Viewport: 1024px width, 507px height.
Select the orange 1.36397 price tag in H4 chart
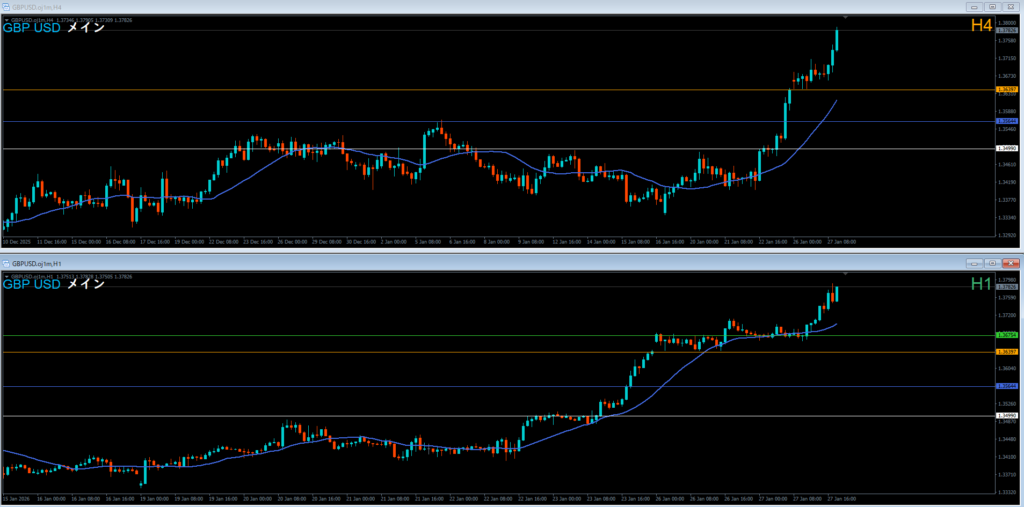pos(1007,90)
